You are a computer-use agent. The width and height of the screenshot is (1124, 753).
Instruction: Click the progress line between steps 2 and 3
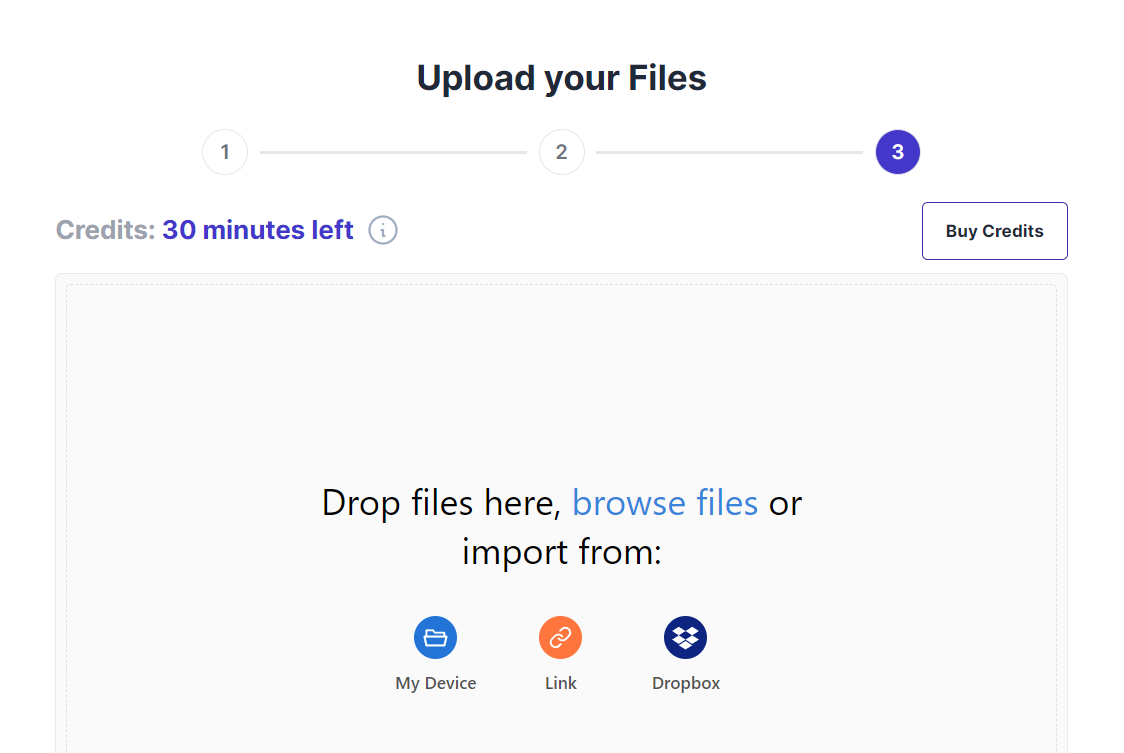729,152
